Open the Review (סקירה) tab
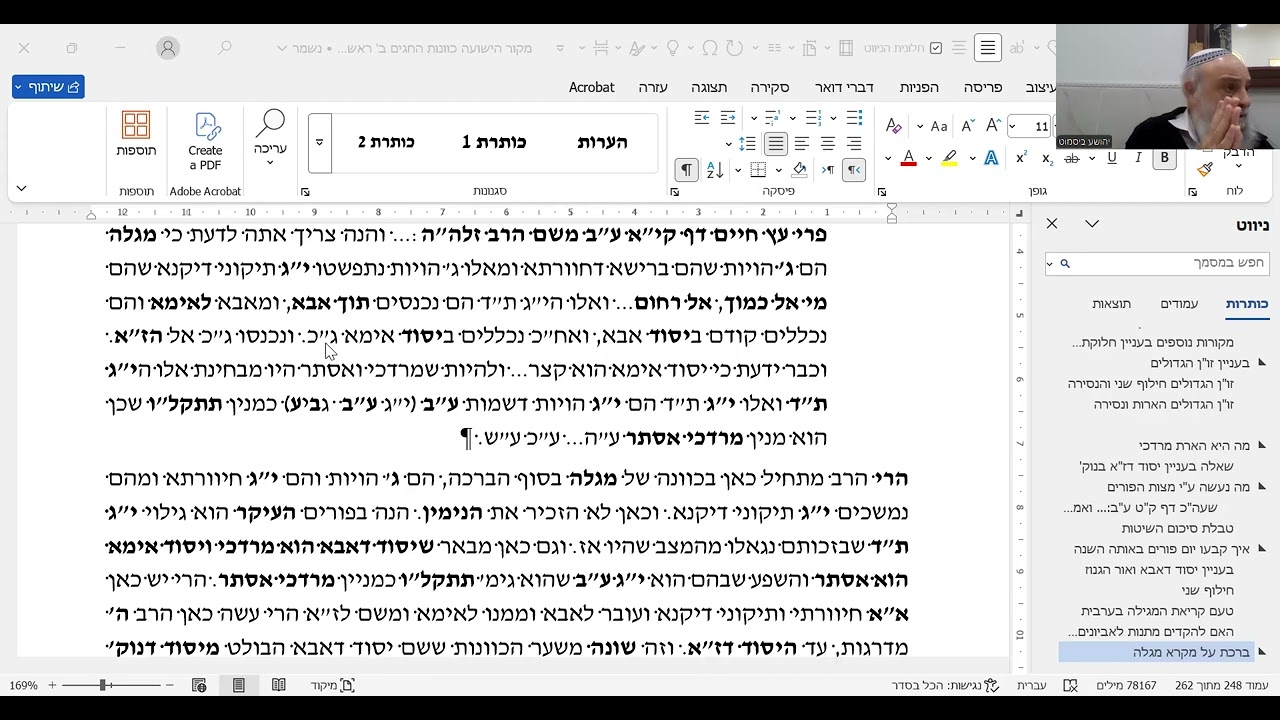 [770, 87]
